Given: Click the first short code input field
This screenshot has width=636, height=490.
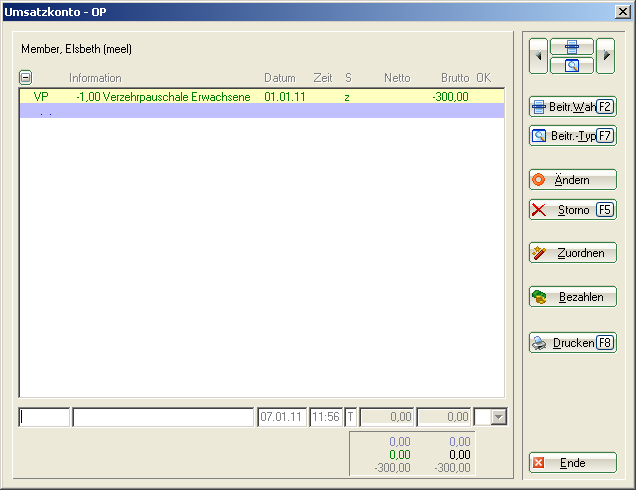Looking at the screenshot, I should [44, 417].
